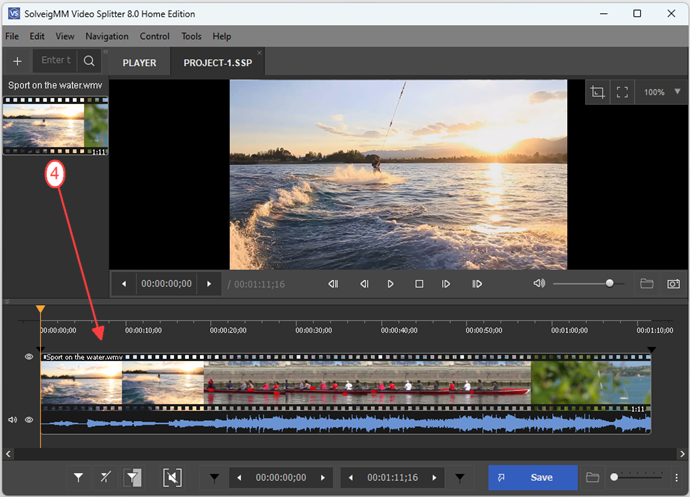Viewport: 690px width, 497px height.
Task: Select the Sport on the water.wmv media thumbnail
Action: tap(55, 125)
